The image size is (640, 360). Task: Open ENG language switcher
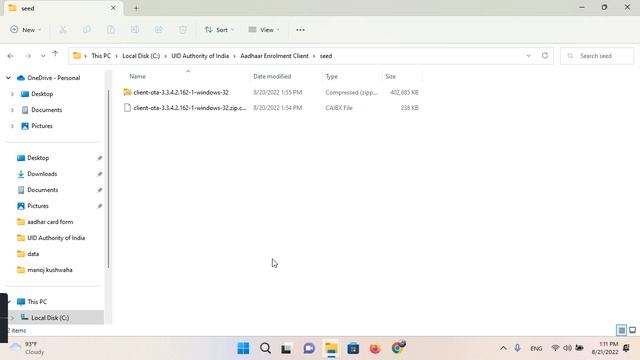(x=536, y=348)
